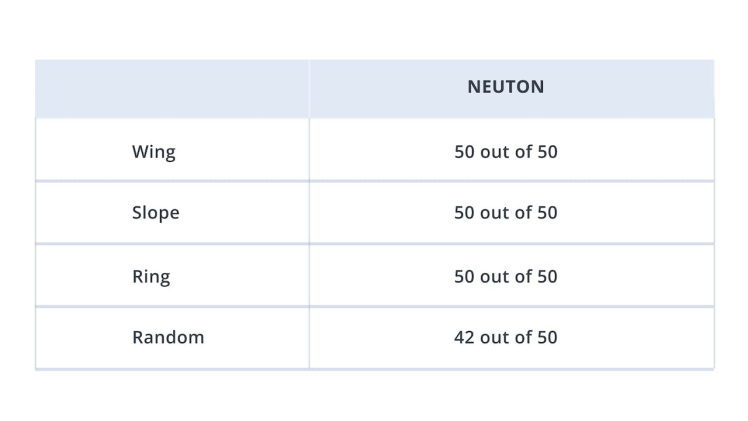Click the vertical column divider in header row
This screenshot has width=748, height=421.
tap(309, 88)
